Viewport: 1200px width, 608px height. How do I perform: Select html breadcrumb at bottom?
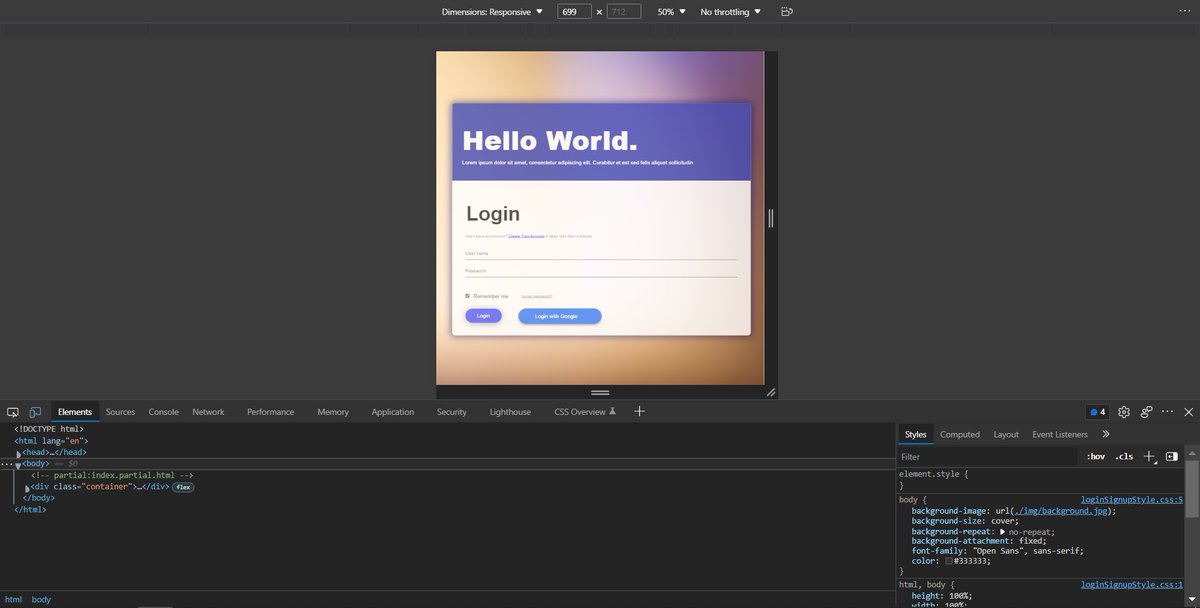13,600
